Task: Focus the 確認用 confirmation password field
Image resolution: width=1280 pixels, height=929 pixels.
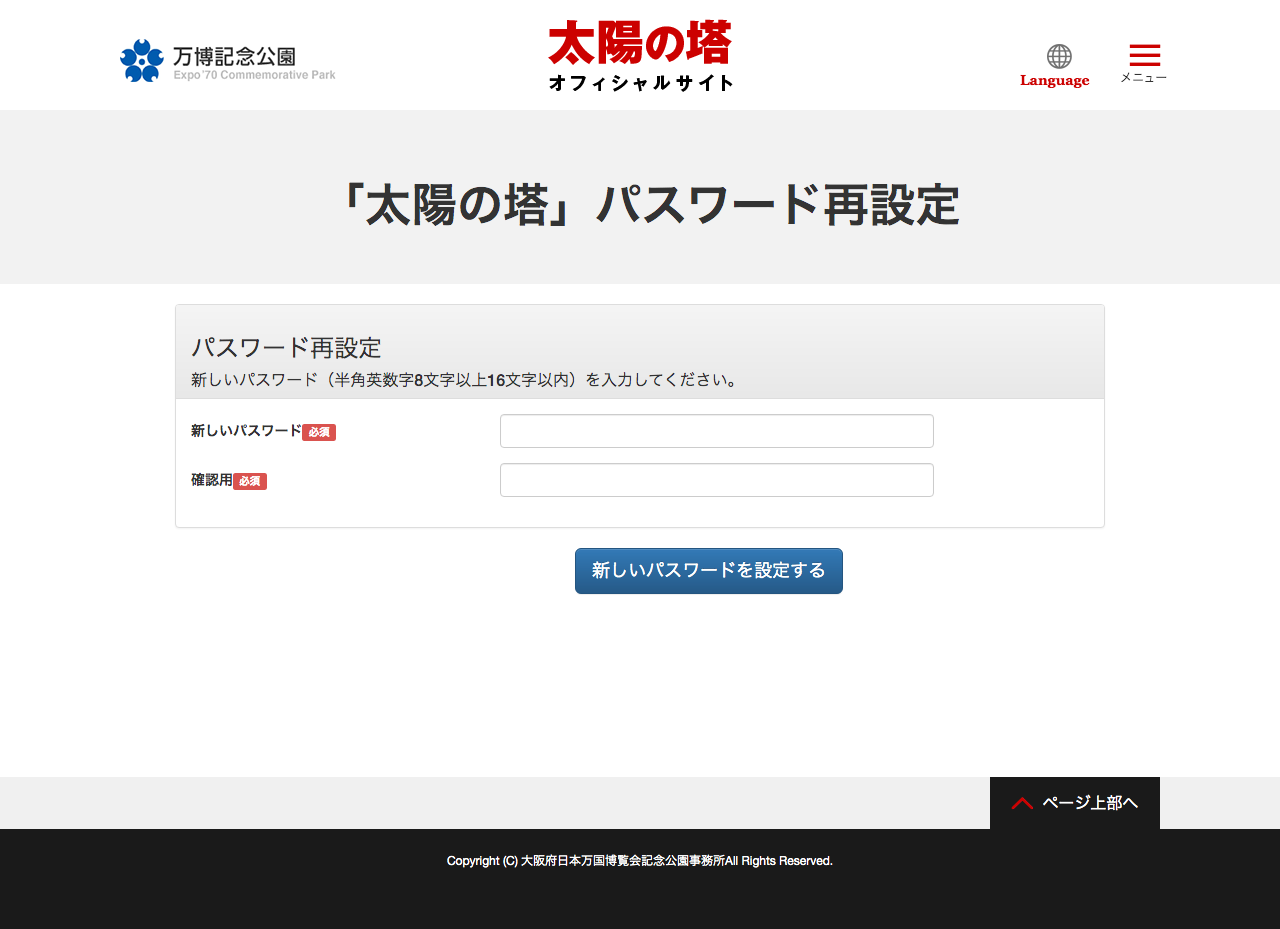Action: click(x=717, y=480)
